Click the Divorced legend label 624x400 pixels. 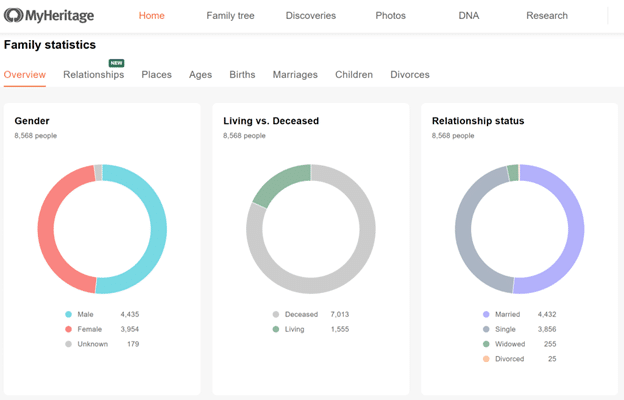pos(509,359)
